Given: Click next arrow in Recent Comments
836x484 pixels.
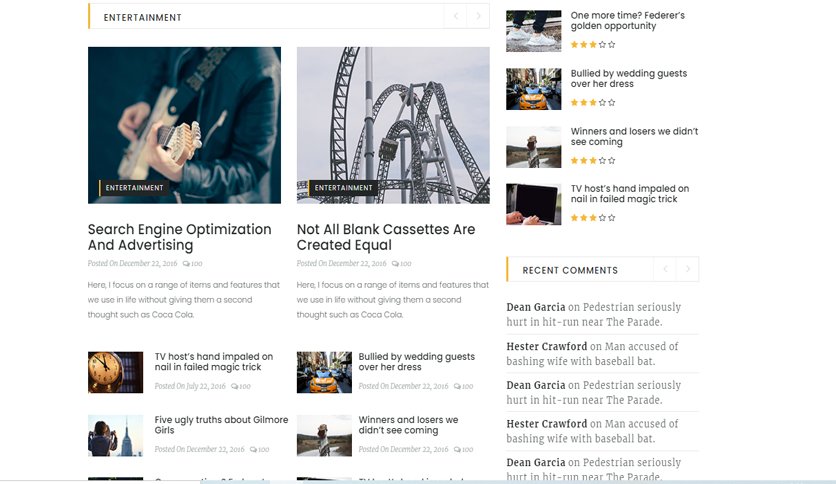Looking at the screenshot, I should (688, 269).
